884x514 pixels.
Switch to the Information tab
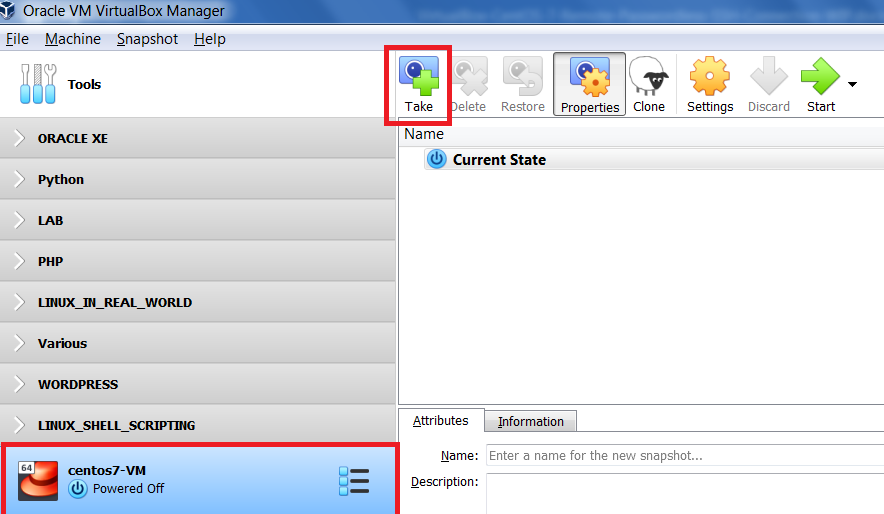click(x=531, y=422)
